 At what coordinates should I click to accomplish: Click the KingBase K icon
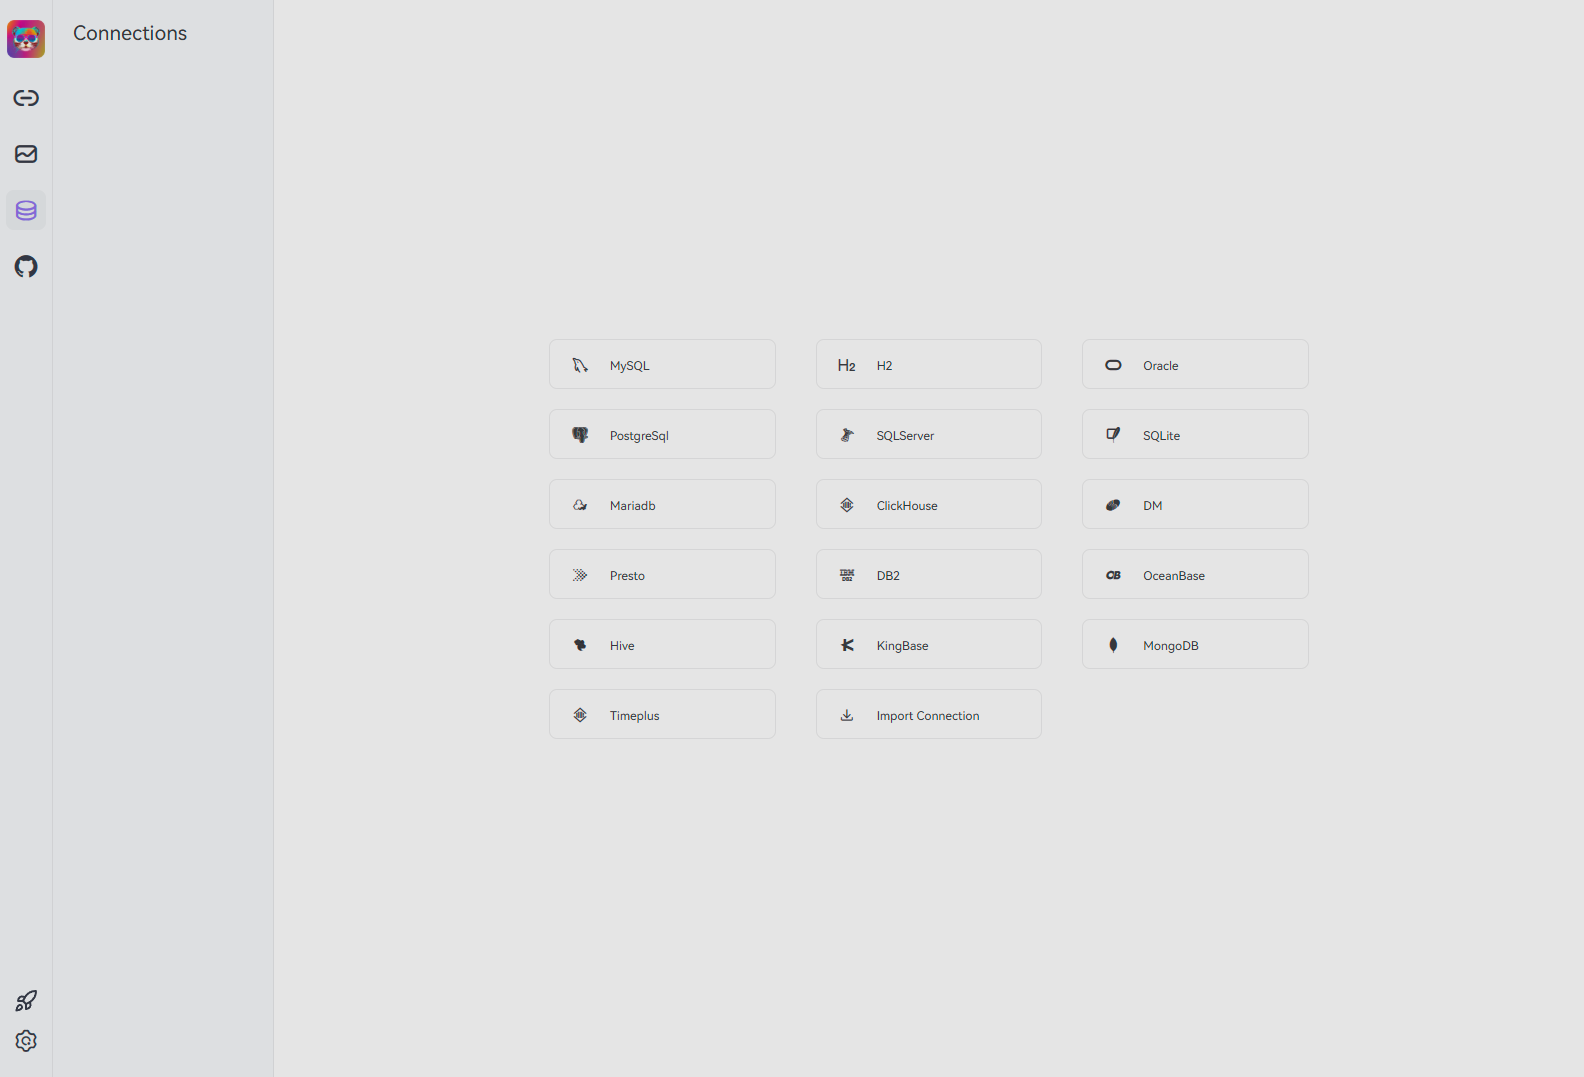pos(847,645)
